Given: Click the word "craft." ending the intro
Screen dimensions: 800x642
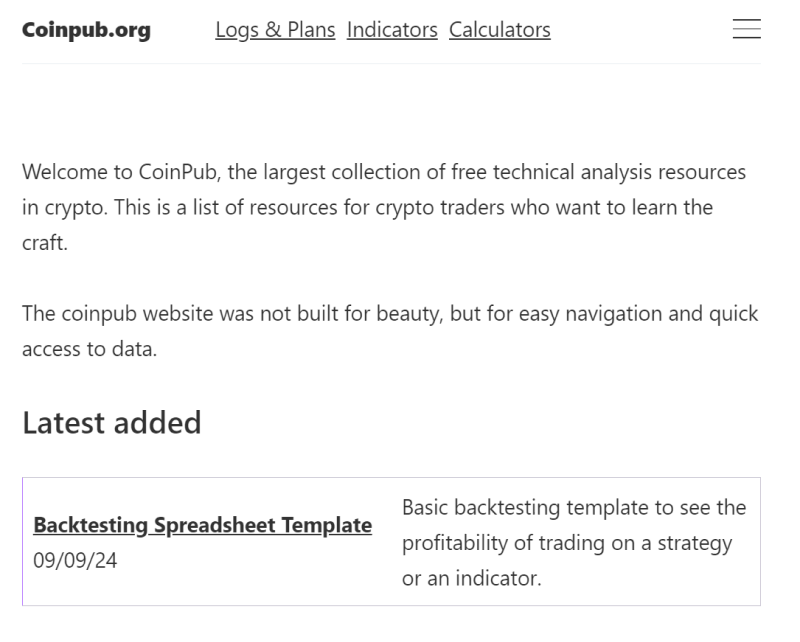Looking at the screenshot, I should tap(44, 243).
